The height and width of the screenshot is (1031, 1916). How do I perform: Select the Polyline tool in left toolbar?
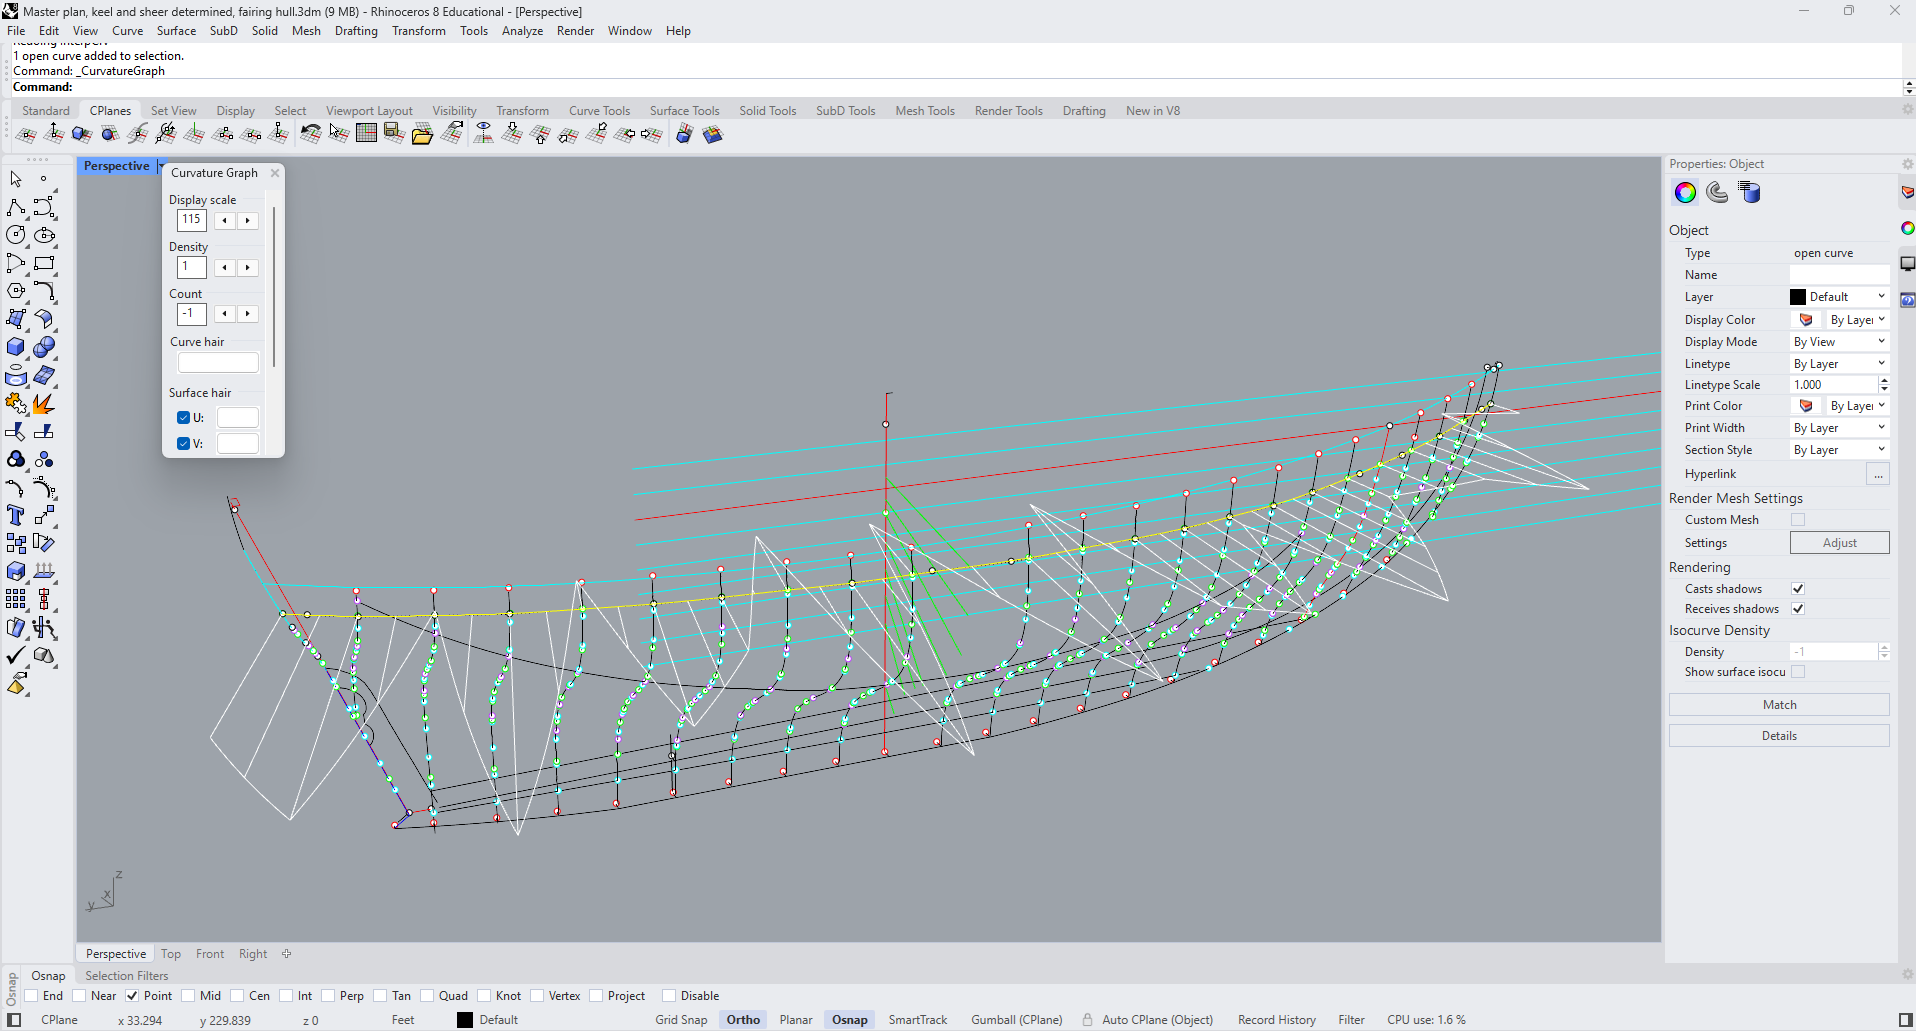point(16,207)
